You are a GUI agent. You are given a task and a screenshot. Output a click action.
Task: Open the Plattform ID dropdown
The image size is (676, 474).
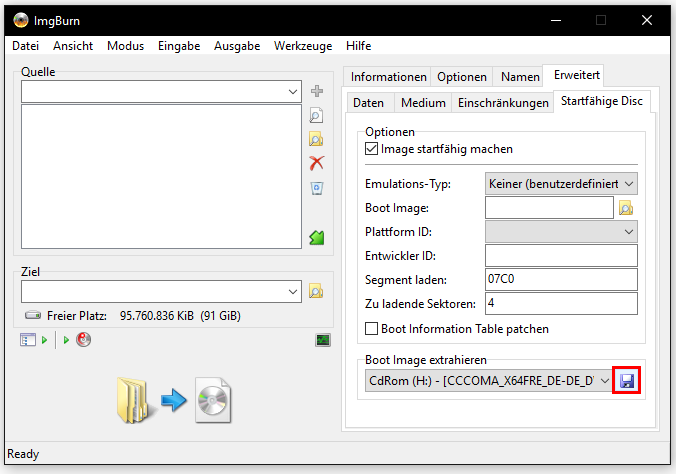[x=629, y=232]
